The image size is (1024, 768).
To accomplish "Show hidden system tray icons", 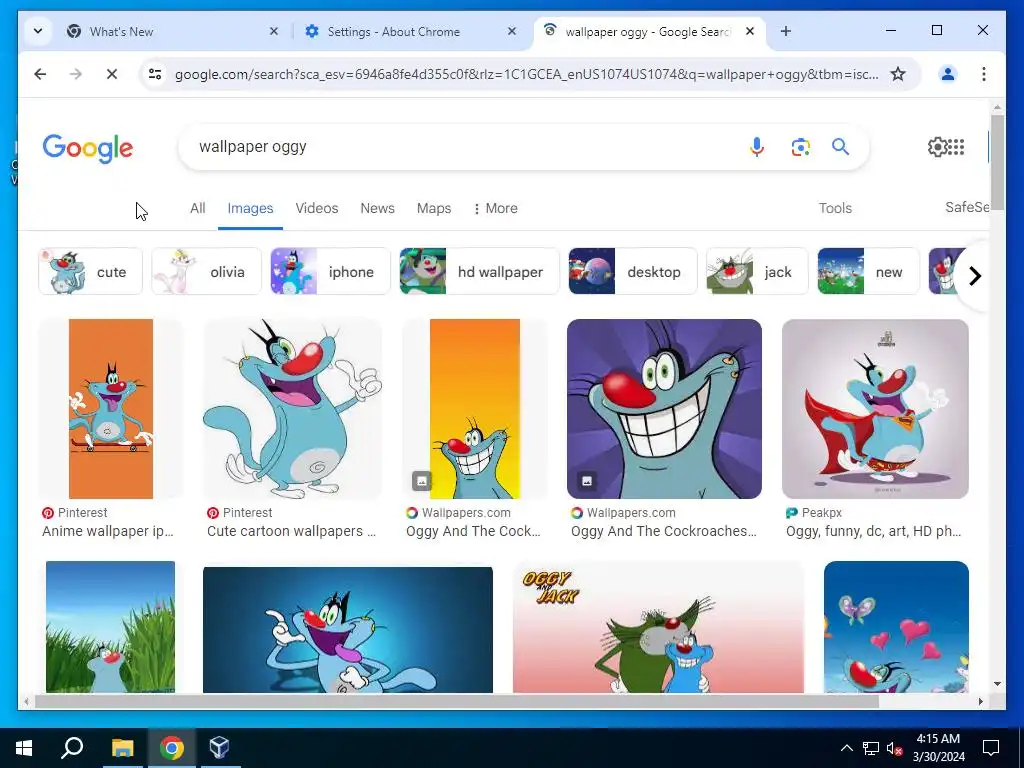I will [846, 748].
